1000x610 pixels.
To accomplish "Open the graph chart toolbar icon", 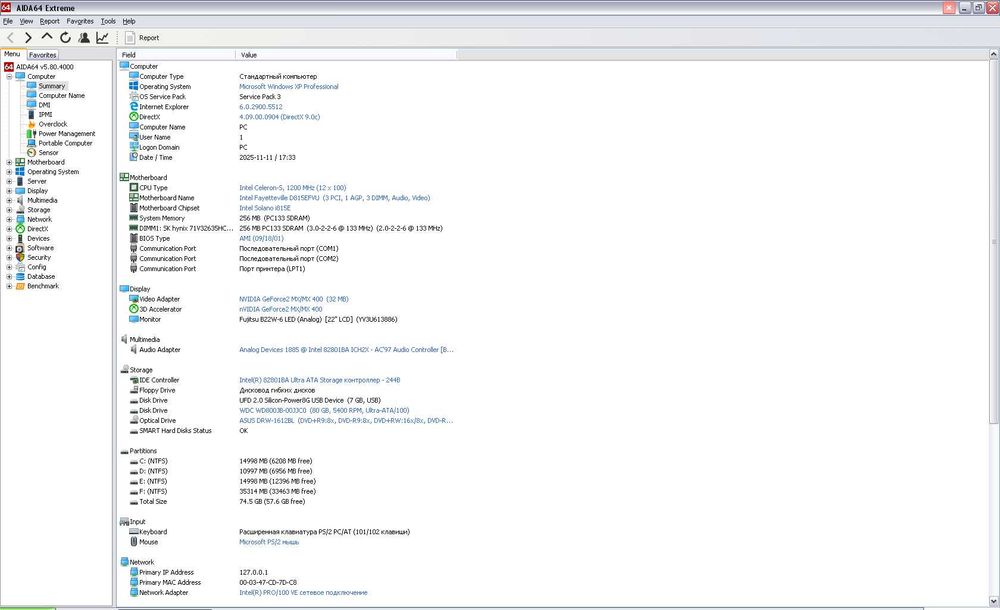I will [x=102, y=38].
